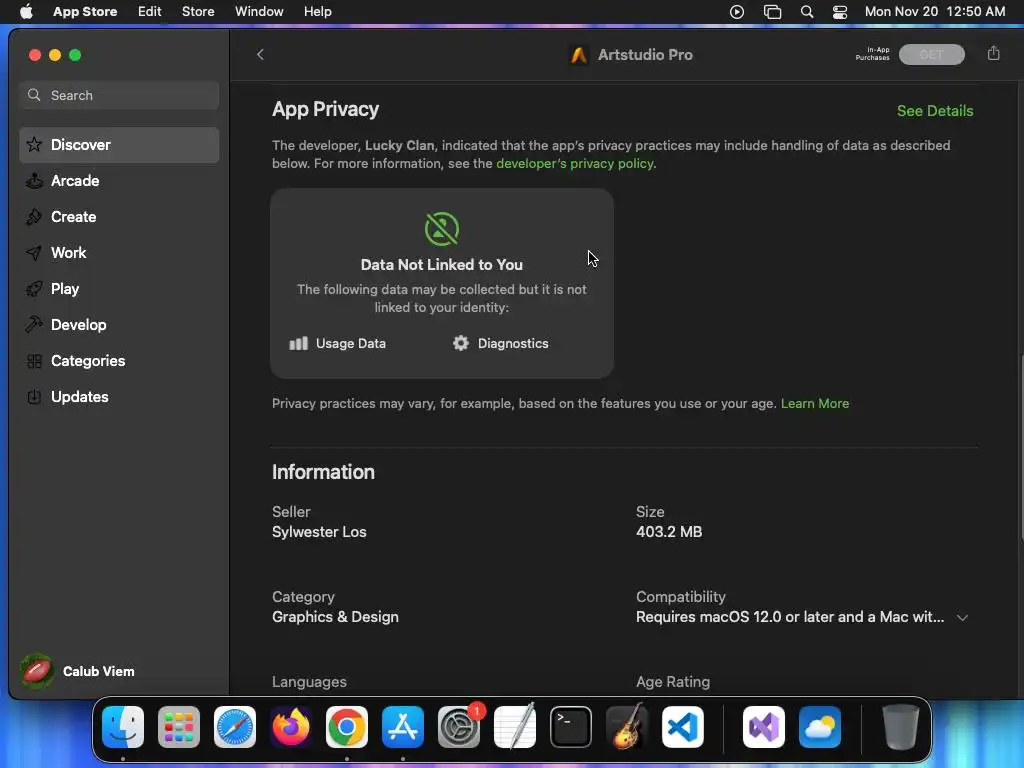The width and height of the screenshot is (1024, 768).
Task: Switch to the Play section
Action: (x=120, y=289)
